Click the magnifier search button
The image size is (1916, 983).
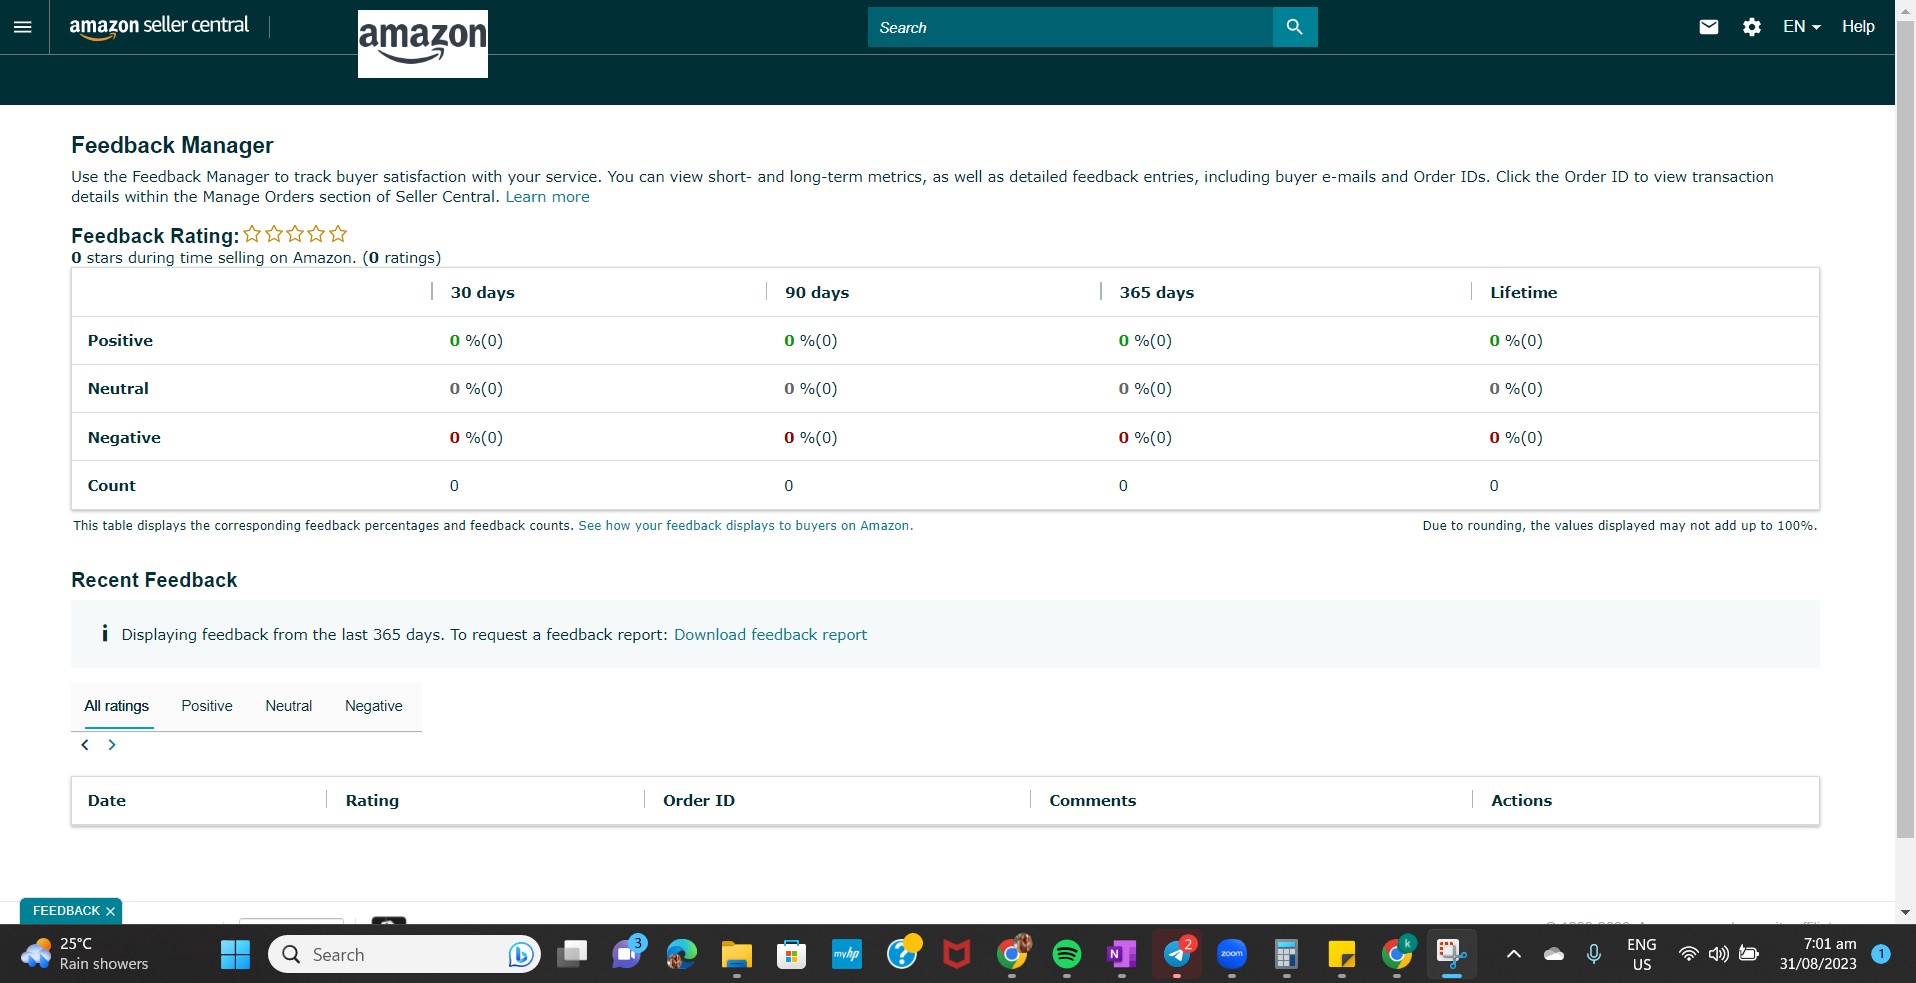click(x=1295, y=27)
